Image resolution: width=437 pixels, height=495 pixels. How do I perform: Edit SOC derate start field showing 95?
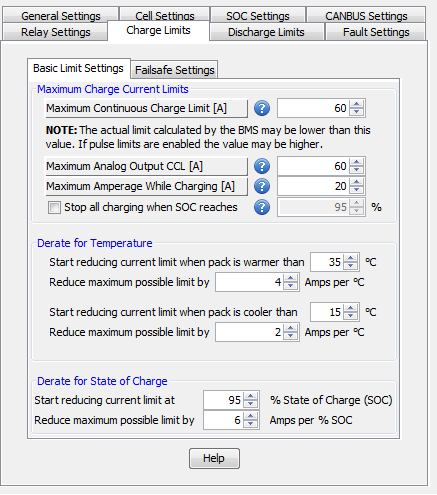click(223, 400)
